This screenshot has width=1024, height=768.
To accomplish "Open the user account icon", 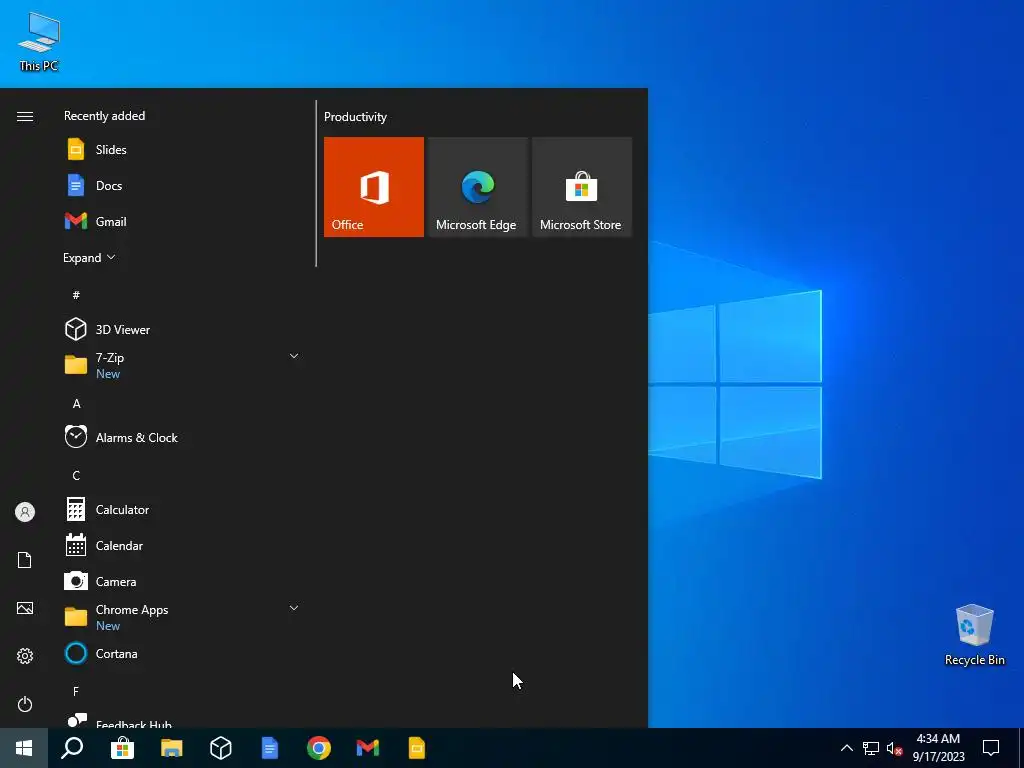I will [25, 512].
